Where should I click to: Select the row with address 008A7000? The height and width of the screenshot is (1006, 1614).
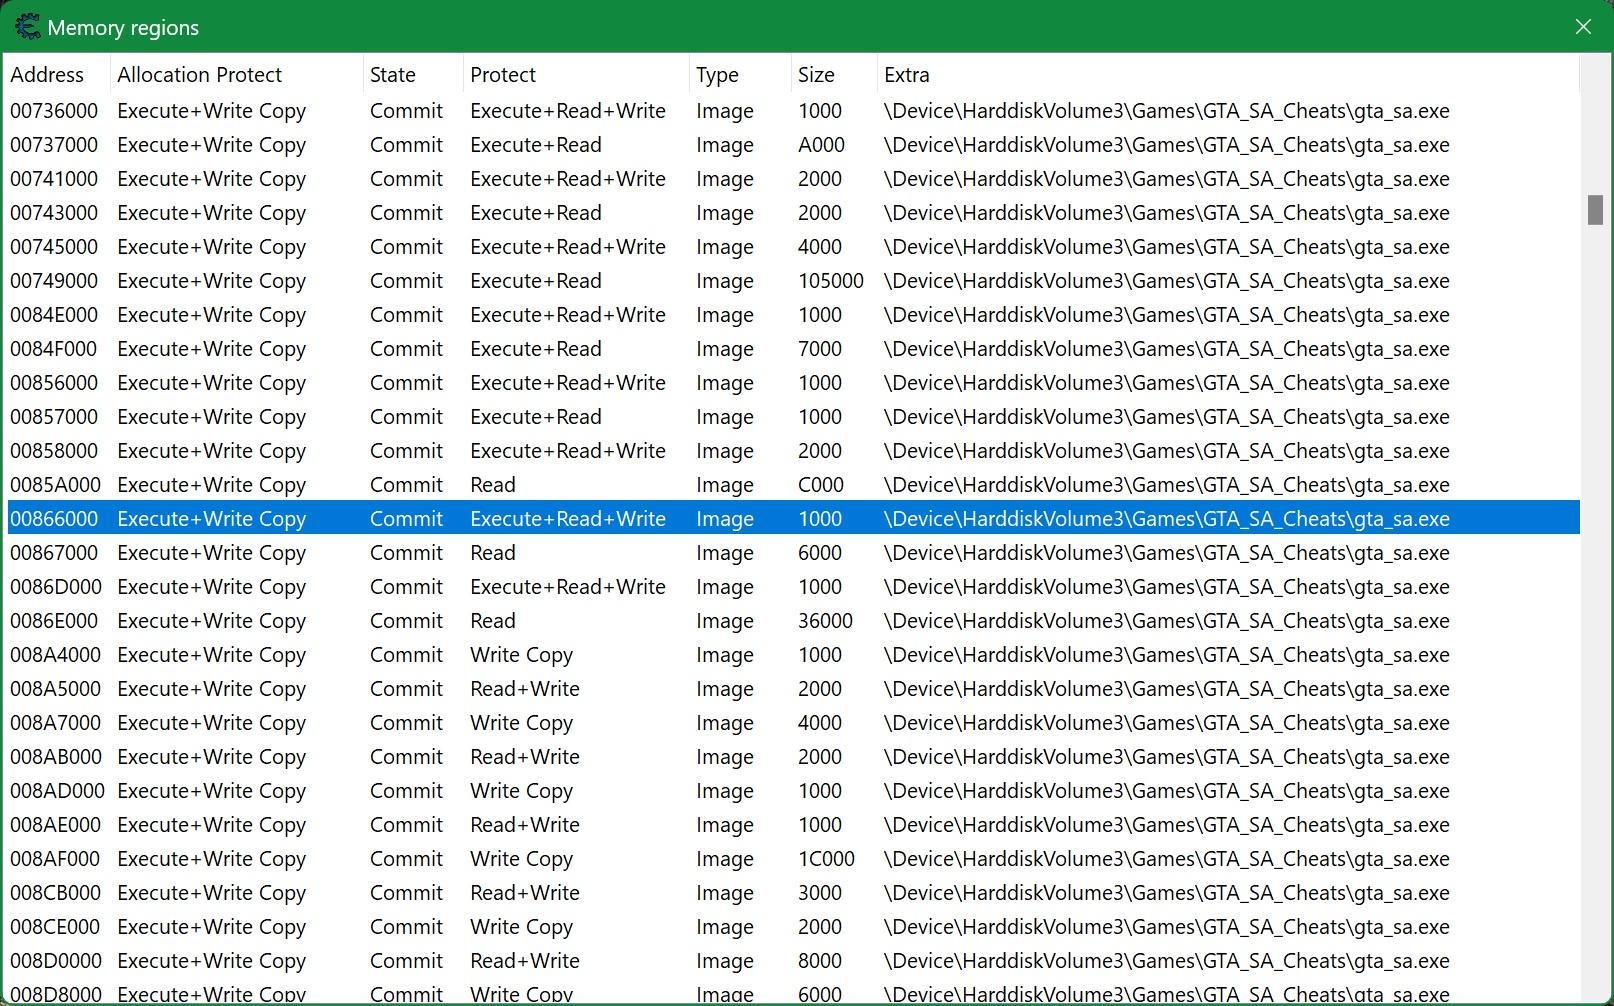[794, 723]
